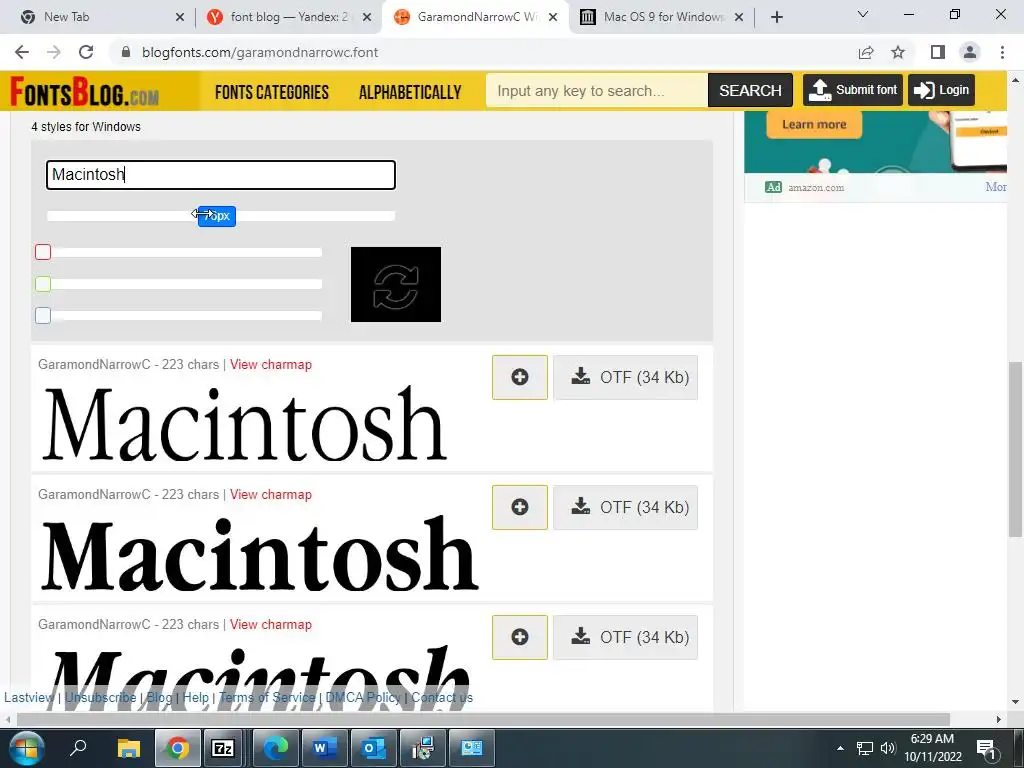1024x768 pixels.
Task: Open Alphabetically menu
Action: click(x=410, y=92)
